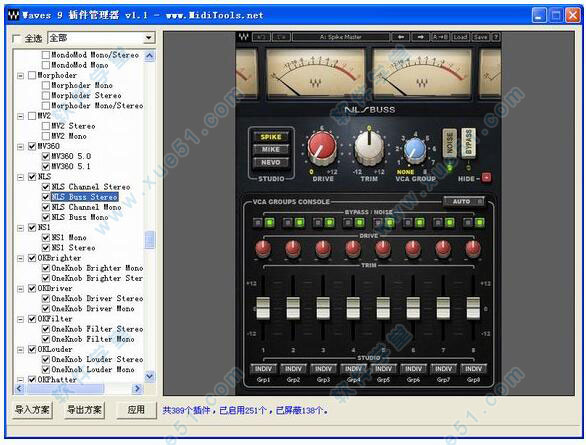Uncheck the NLS Channel Stereo checkbox
The image size is (586, 445).
[x=46, y=187]
